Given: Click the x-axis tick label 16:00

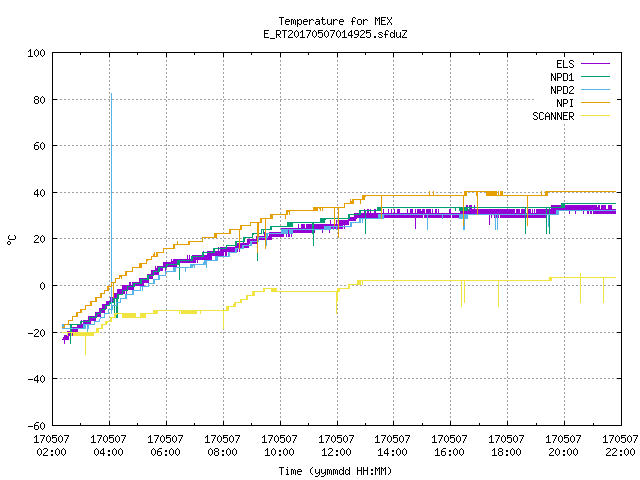Looking at the screenshot, I should [449, 452].
